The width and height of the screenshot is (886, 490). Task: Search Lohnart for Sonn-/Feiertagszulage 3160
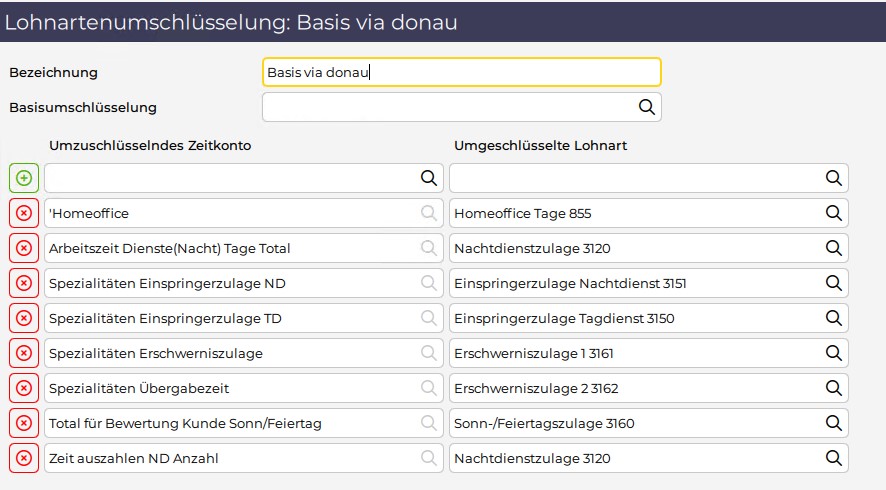833,423
